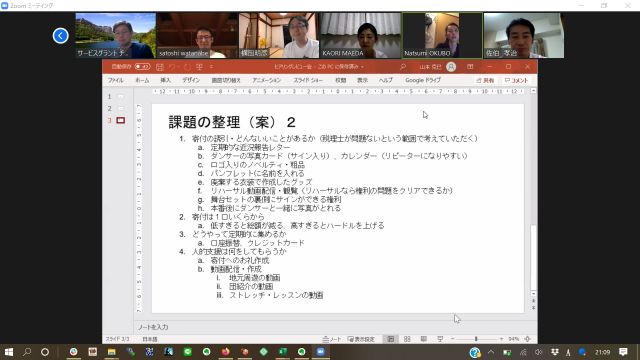Open the Animations ribbon tab
This screenshot has width=640, height=360.
[x=267, y=80]
